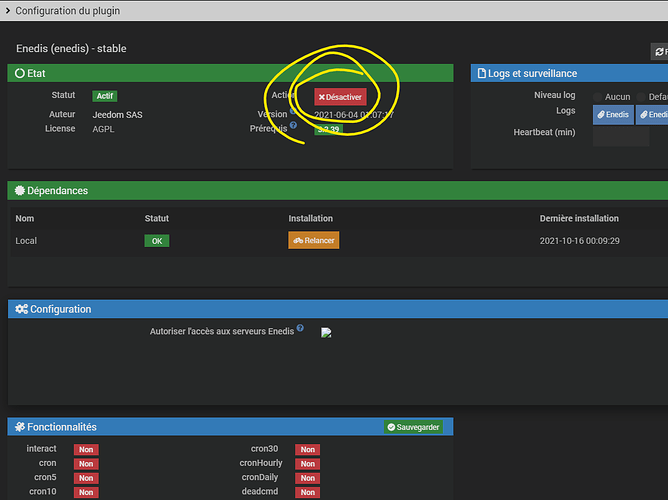Click the green Actif status badge
Viewport: 668px width, 500px height.
(x=105, y=96)
